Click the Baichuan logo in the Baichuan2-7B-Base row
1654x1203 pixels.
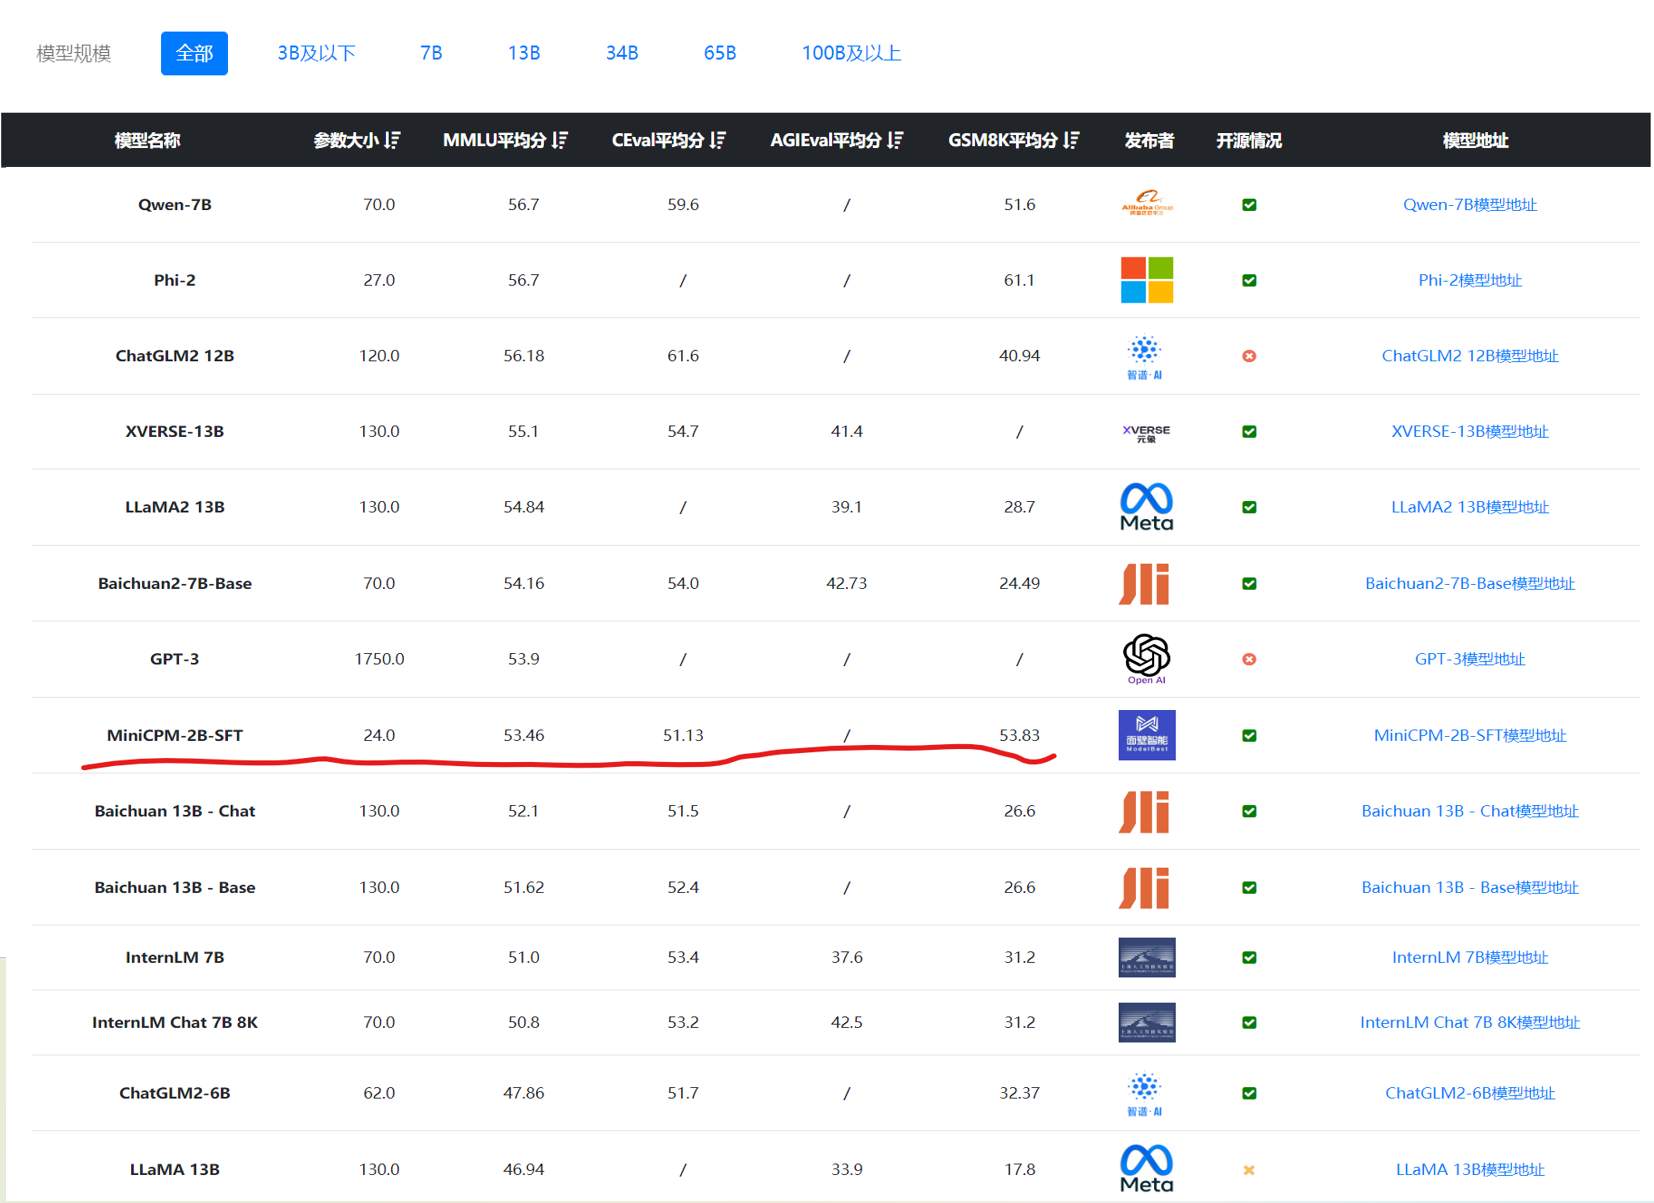point(1144,584)
